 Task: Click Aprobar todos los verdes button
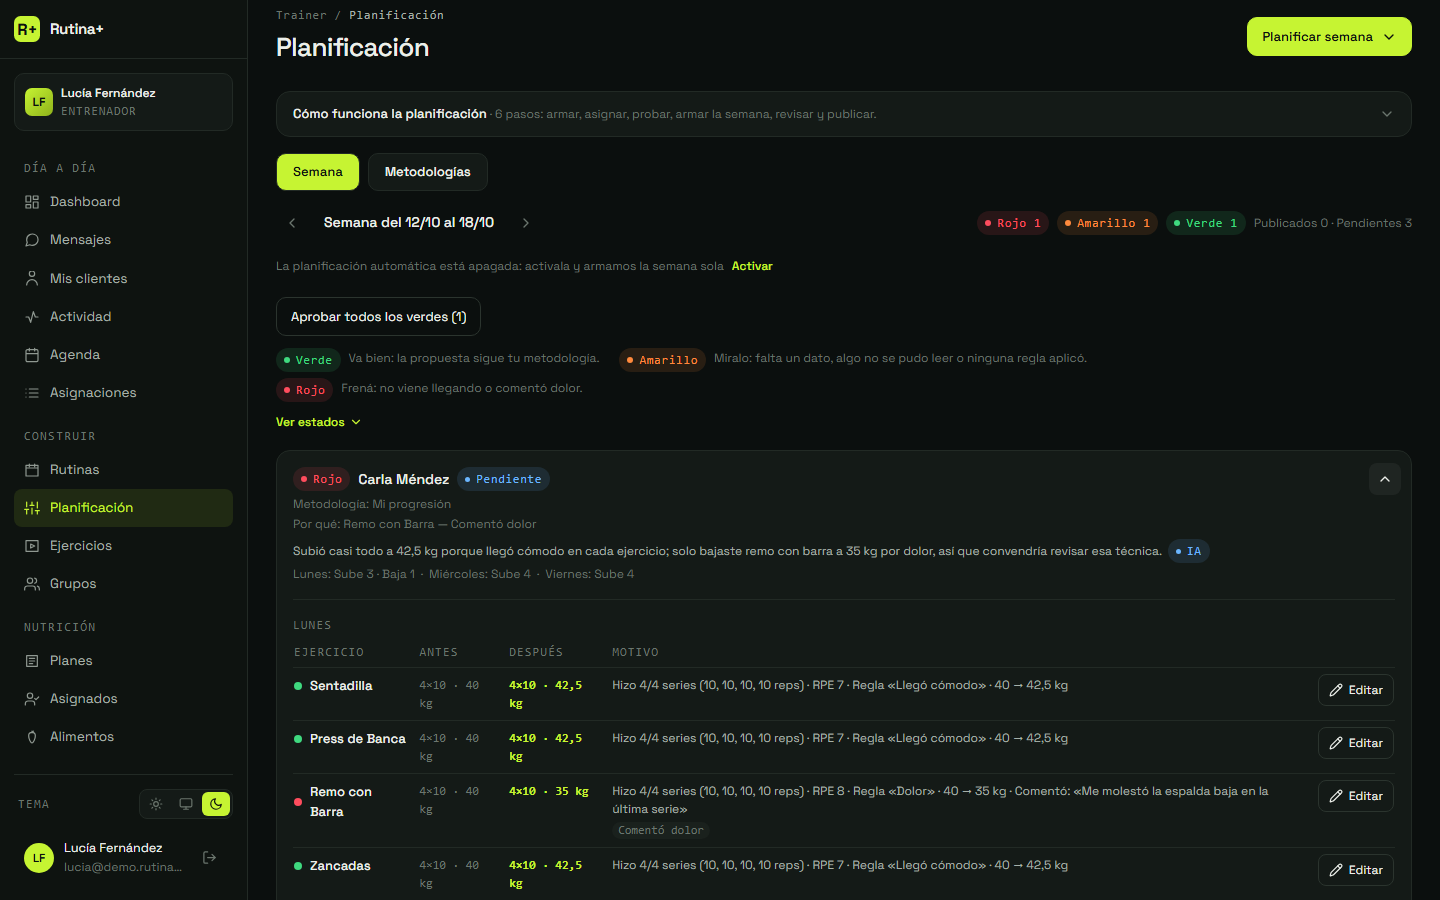tap(378, 317)
